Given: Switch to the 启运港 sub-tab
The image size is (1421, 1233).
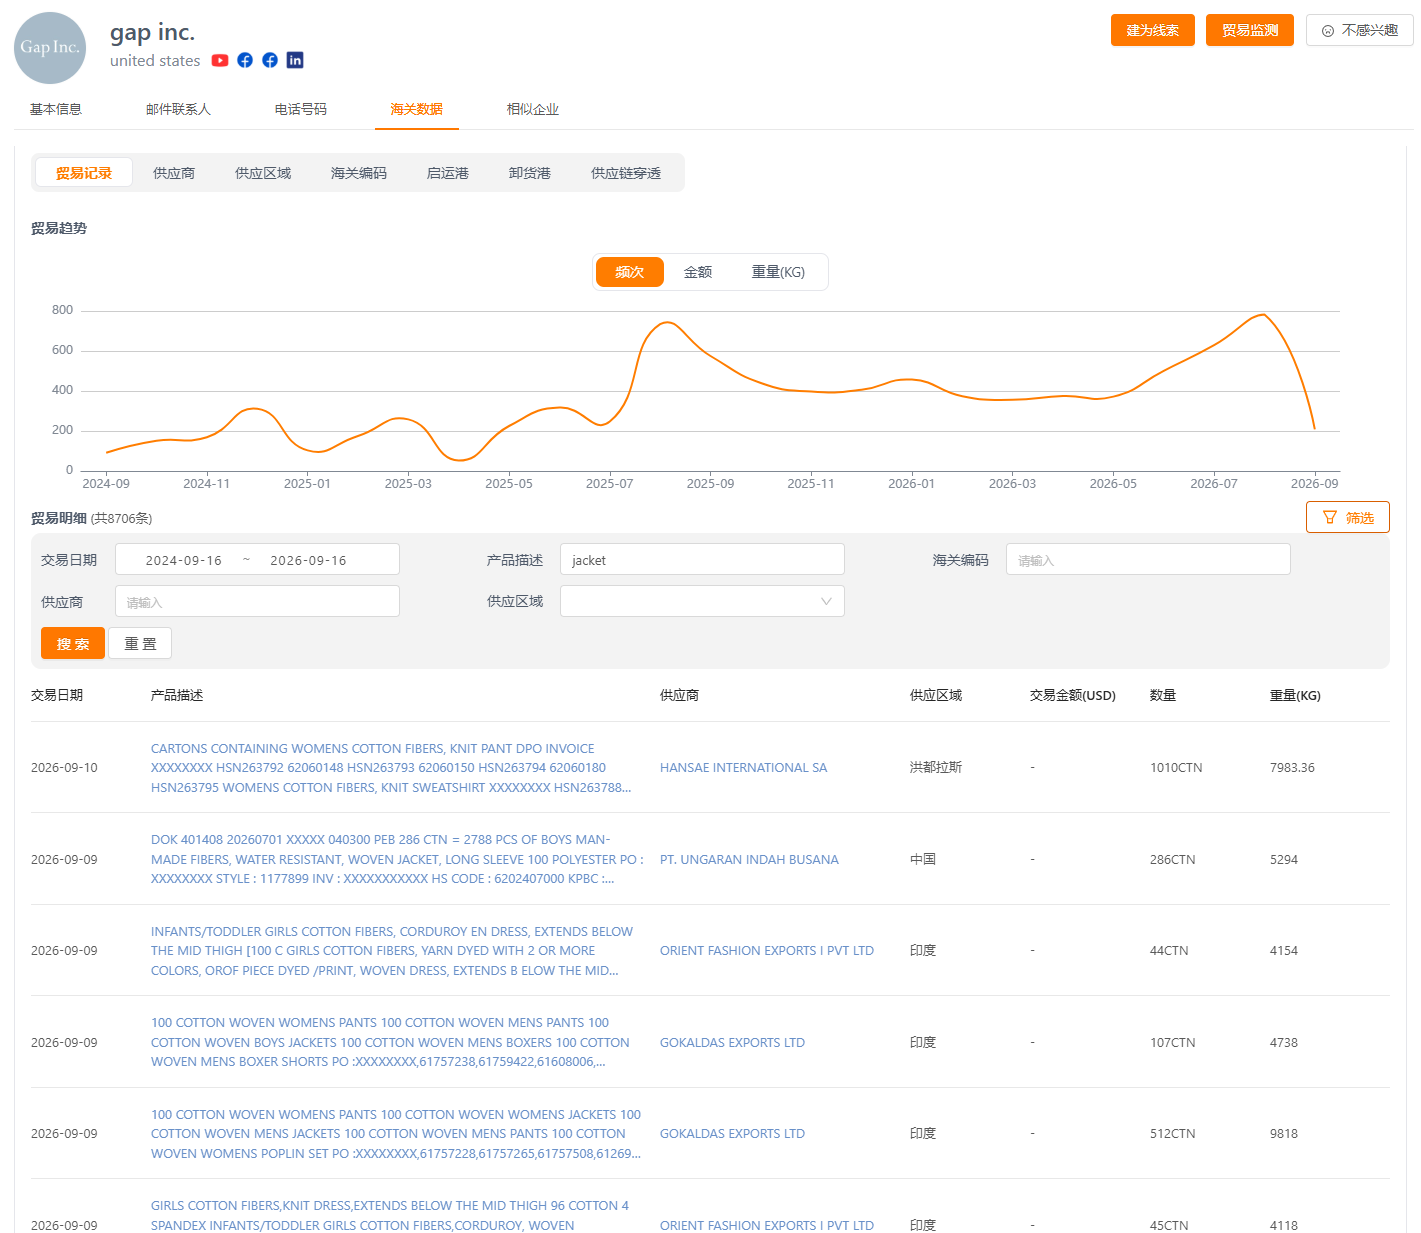Looking at the screenshot, I should (448, 173).
